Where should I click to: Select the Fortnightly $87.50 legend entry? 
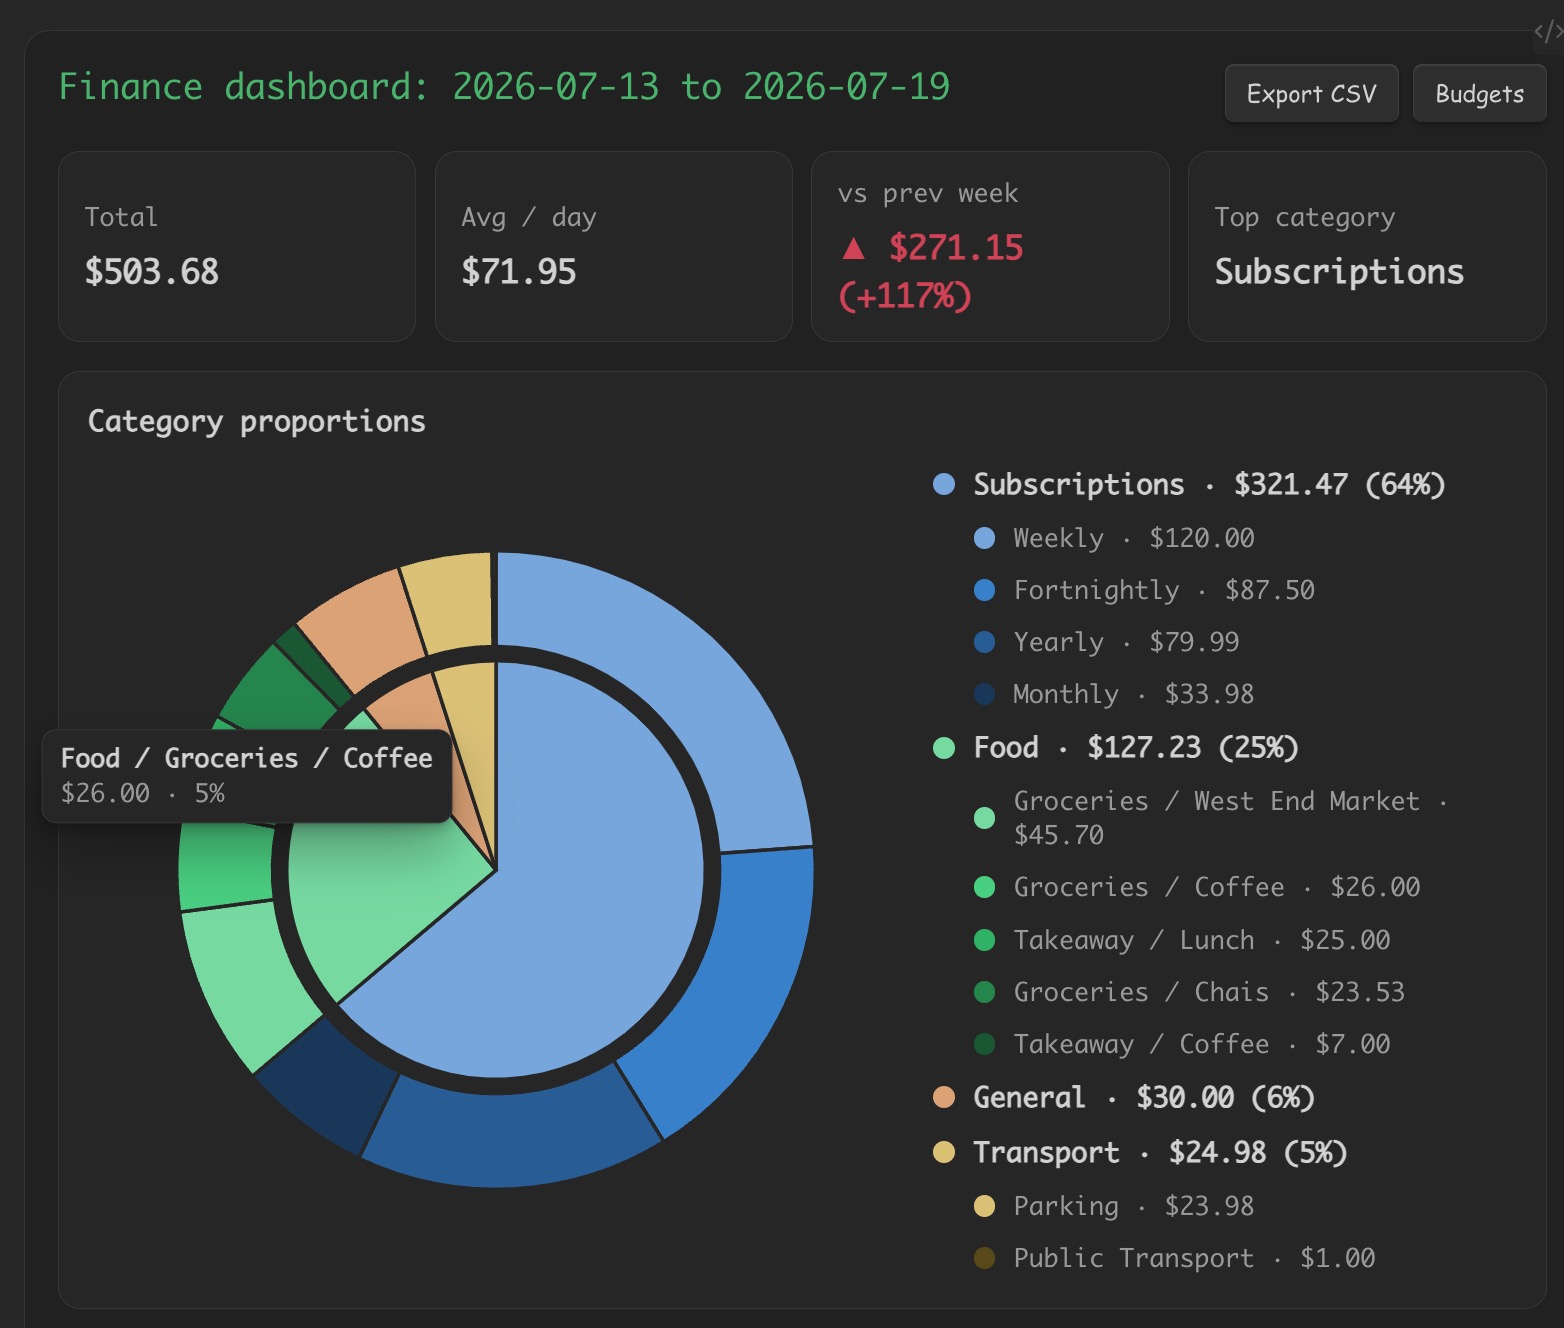point(1144,590)
